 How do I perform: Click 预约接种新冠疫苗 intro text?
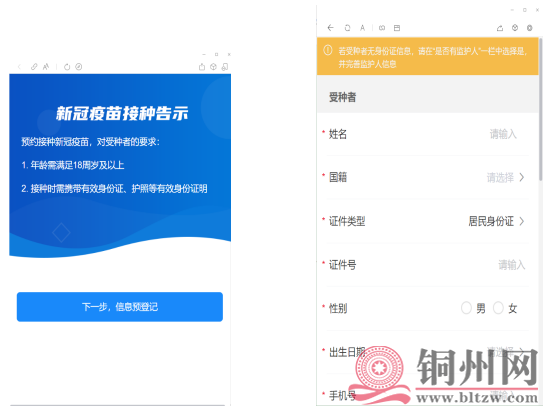click(90, 142)
